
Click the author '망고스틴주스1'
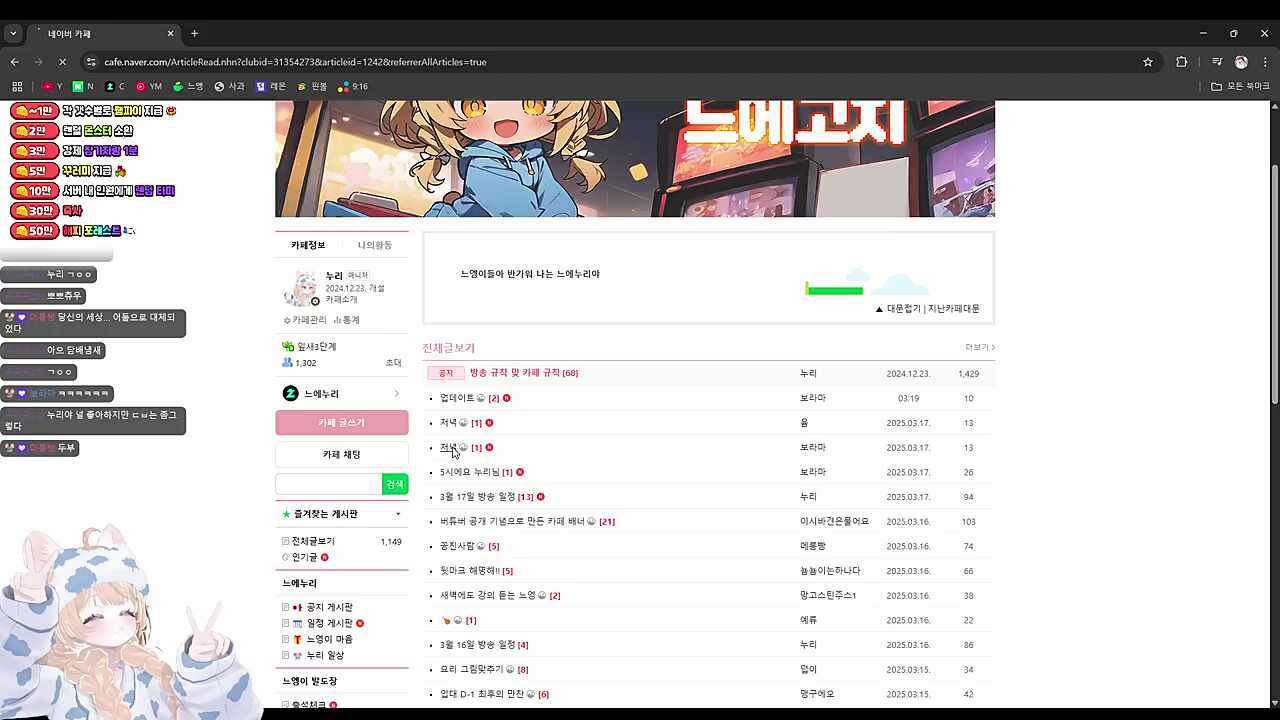coord(828,595)
